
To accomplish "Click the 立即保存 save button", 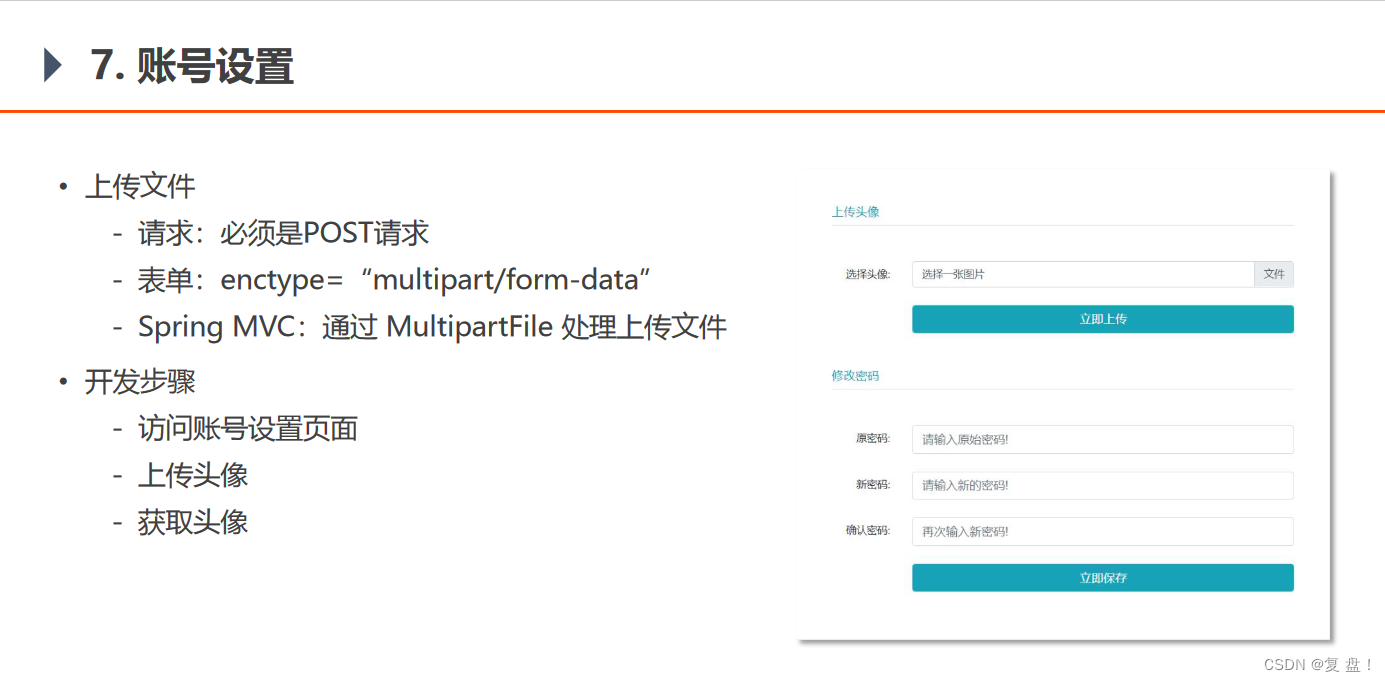I will tap(1103, 578).
